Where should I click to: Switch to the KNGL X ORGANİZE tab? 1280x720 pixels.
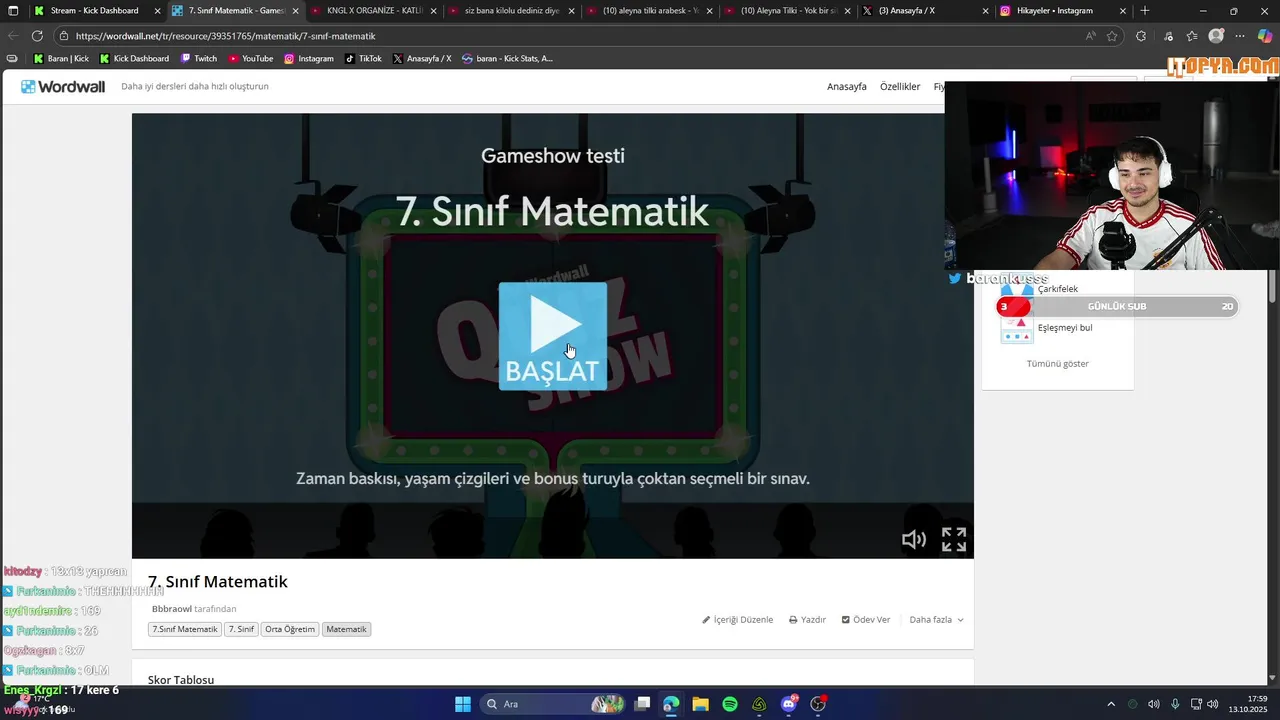[x=372, y=11]
